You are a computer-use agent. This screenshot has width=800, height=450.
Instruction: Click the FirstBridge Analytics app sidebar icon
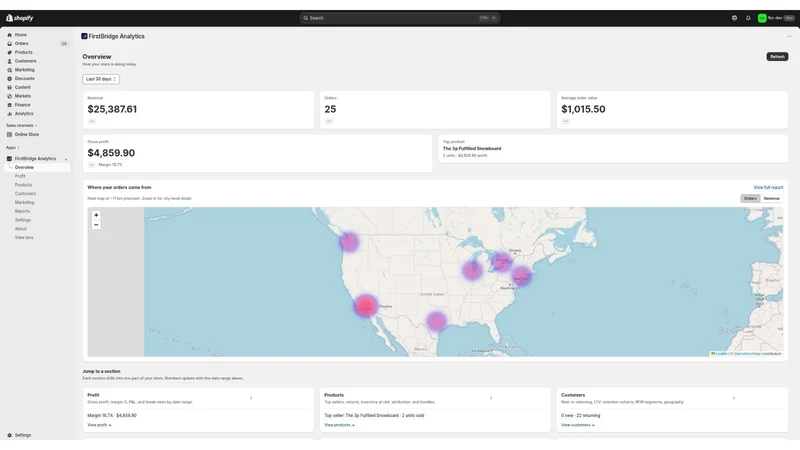pyautogui.click(x=9, y=159)
